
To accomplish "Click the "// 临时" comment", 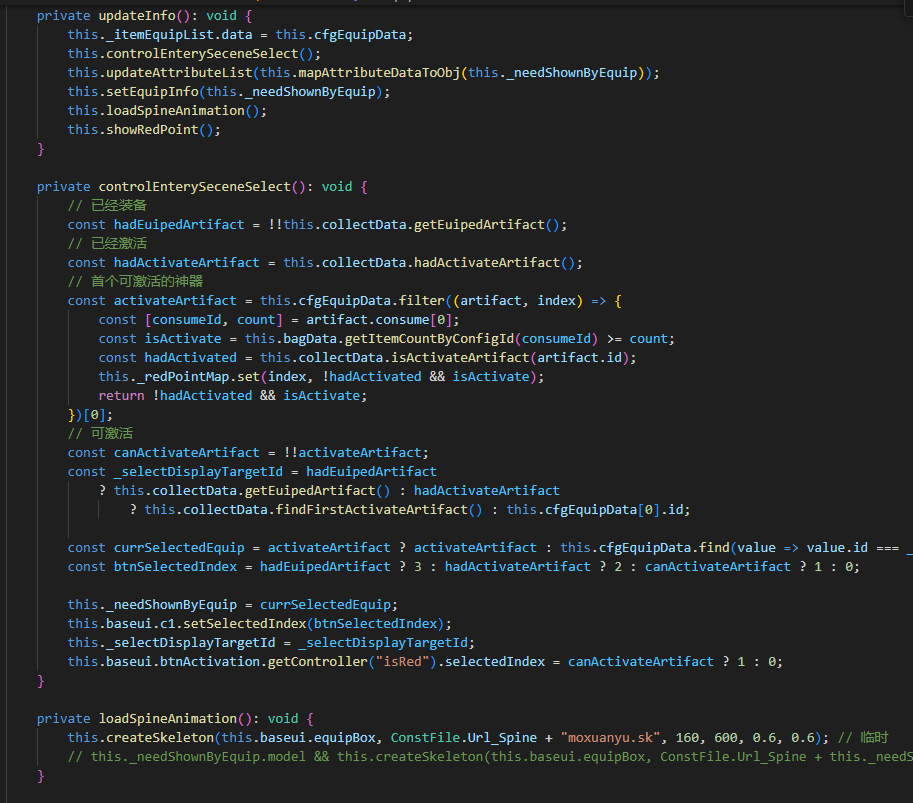I will coord(863,738).
